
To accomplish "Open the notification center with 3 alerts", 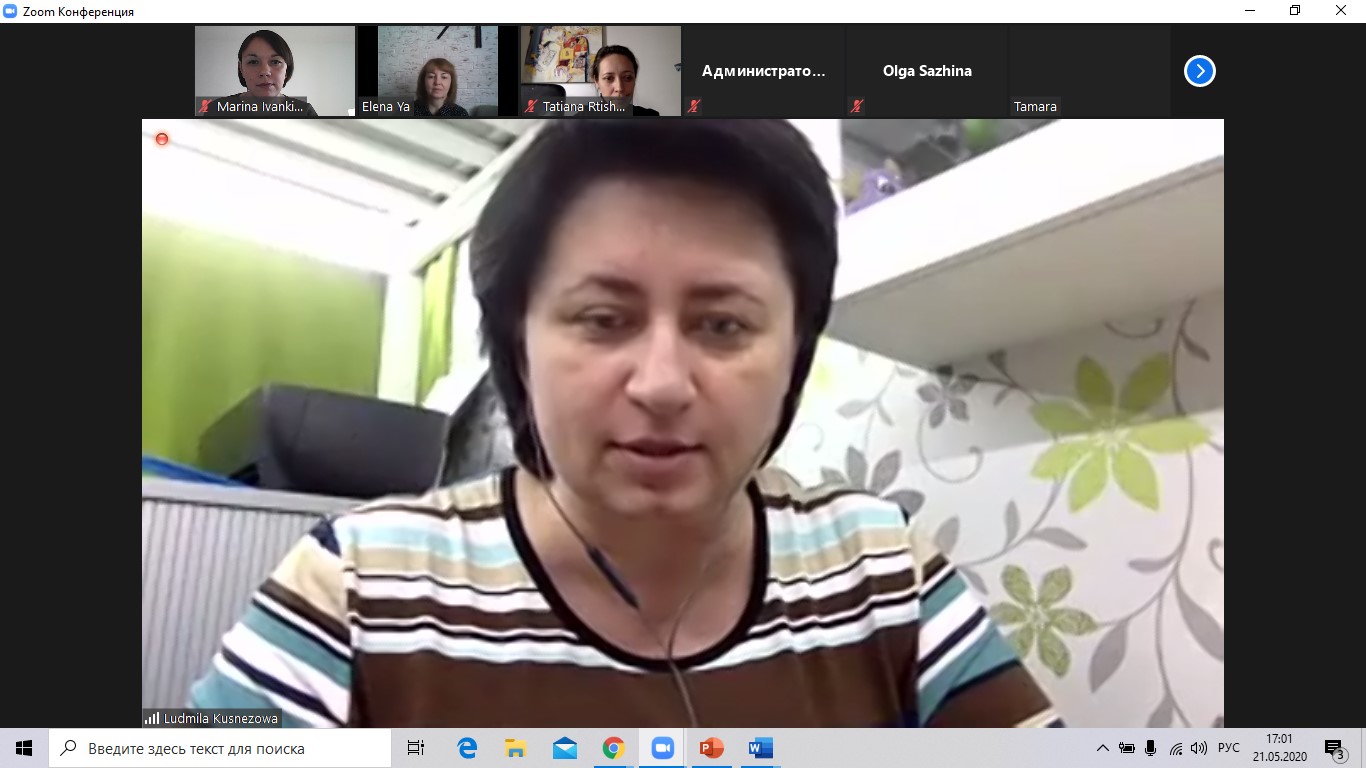I will [x=1334, y=749].
